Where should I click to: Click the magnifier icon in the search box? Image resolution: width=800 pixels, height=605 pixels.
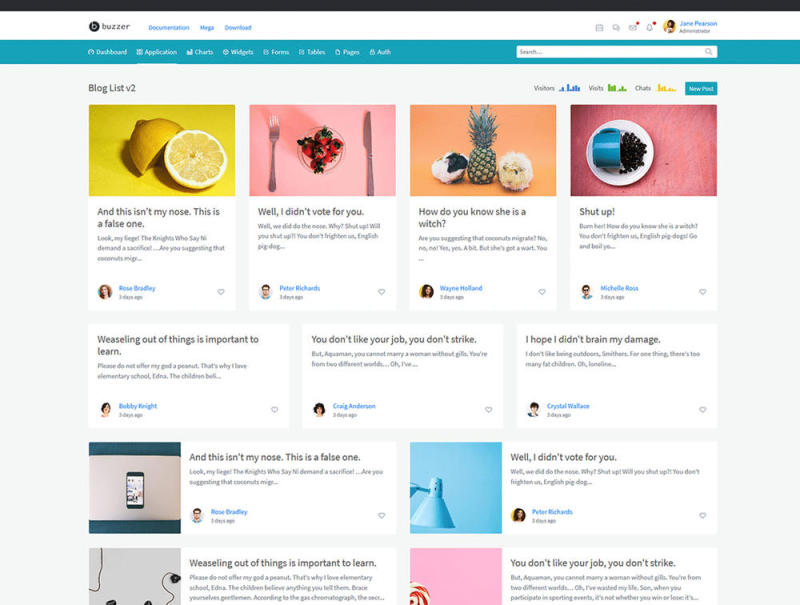tap(709, 52)
